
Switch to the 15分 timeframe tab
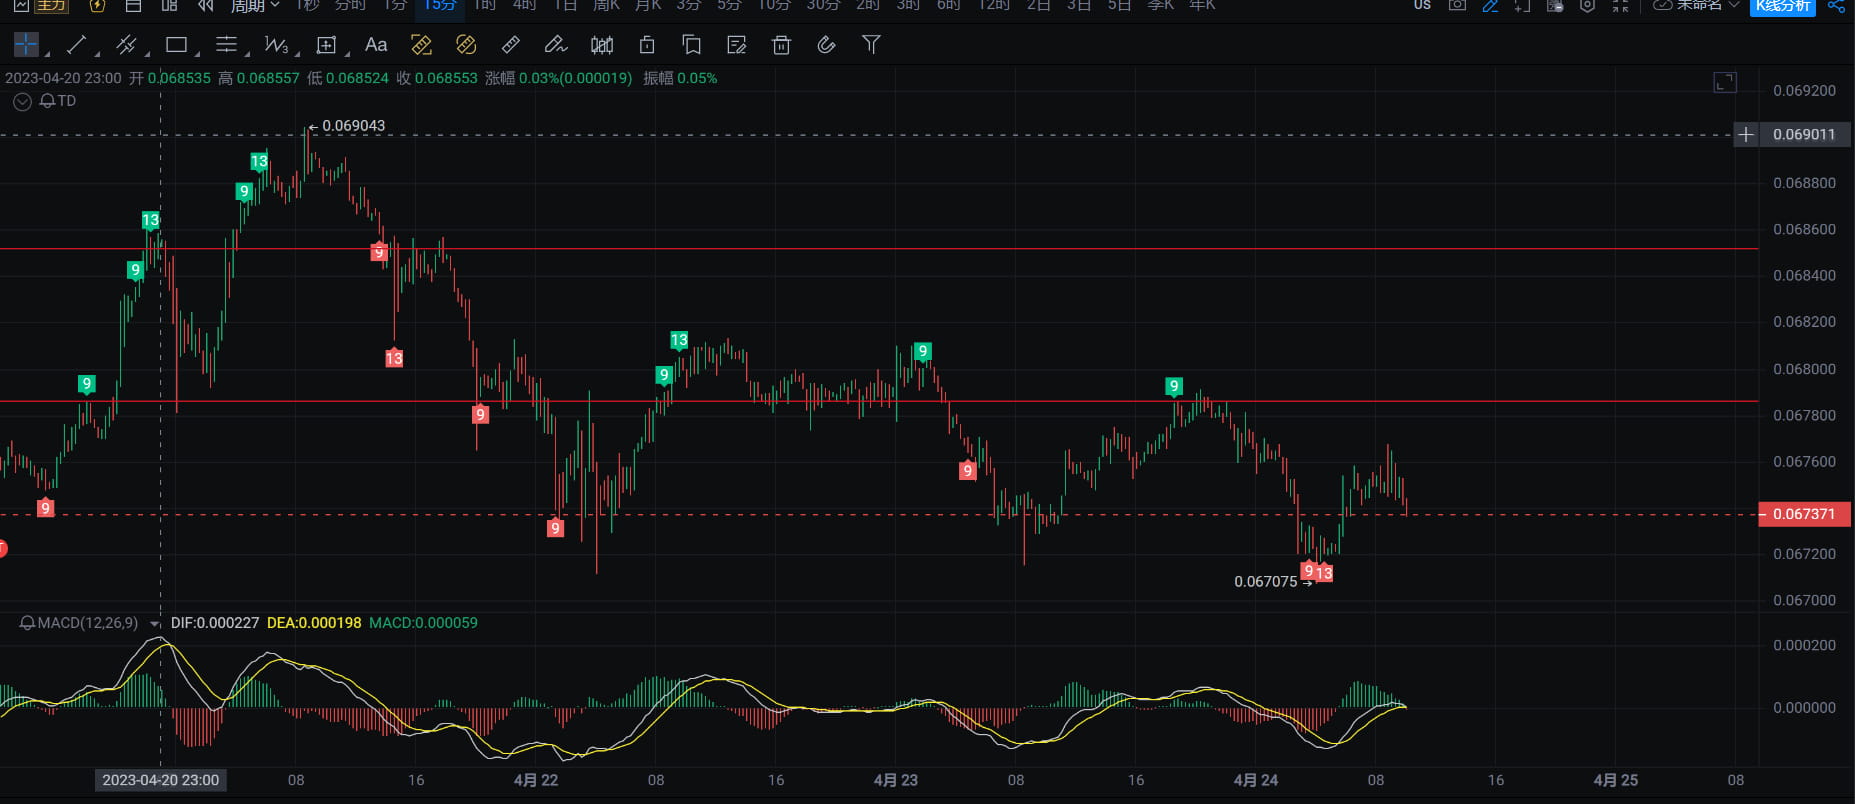coord(439,6)
